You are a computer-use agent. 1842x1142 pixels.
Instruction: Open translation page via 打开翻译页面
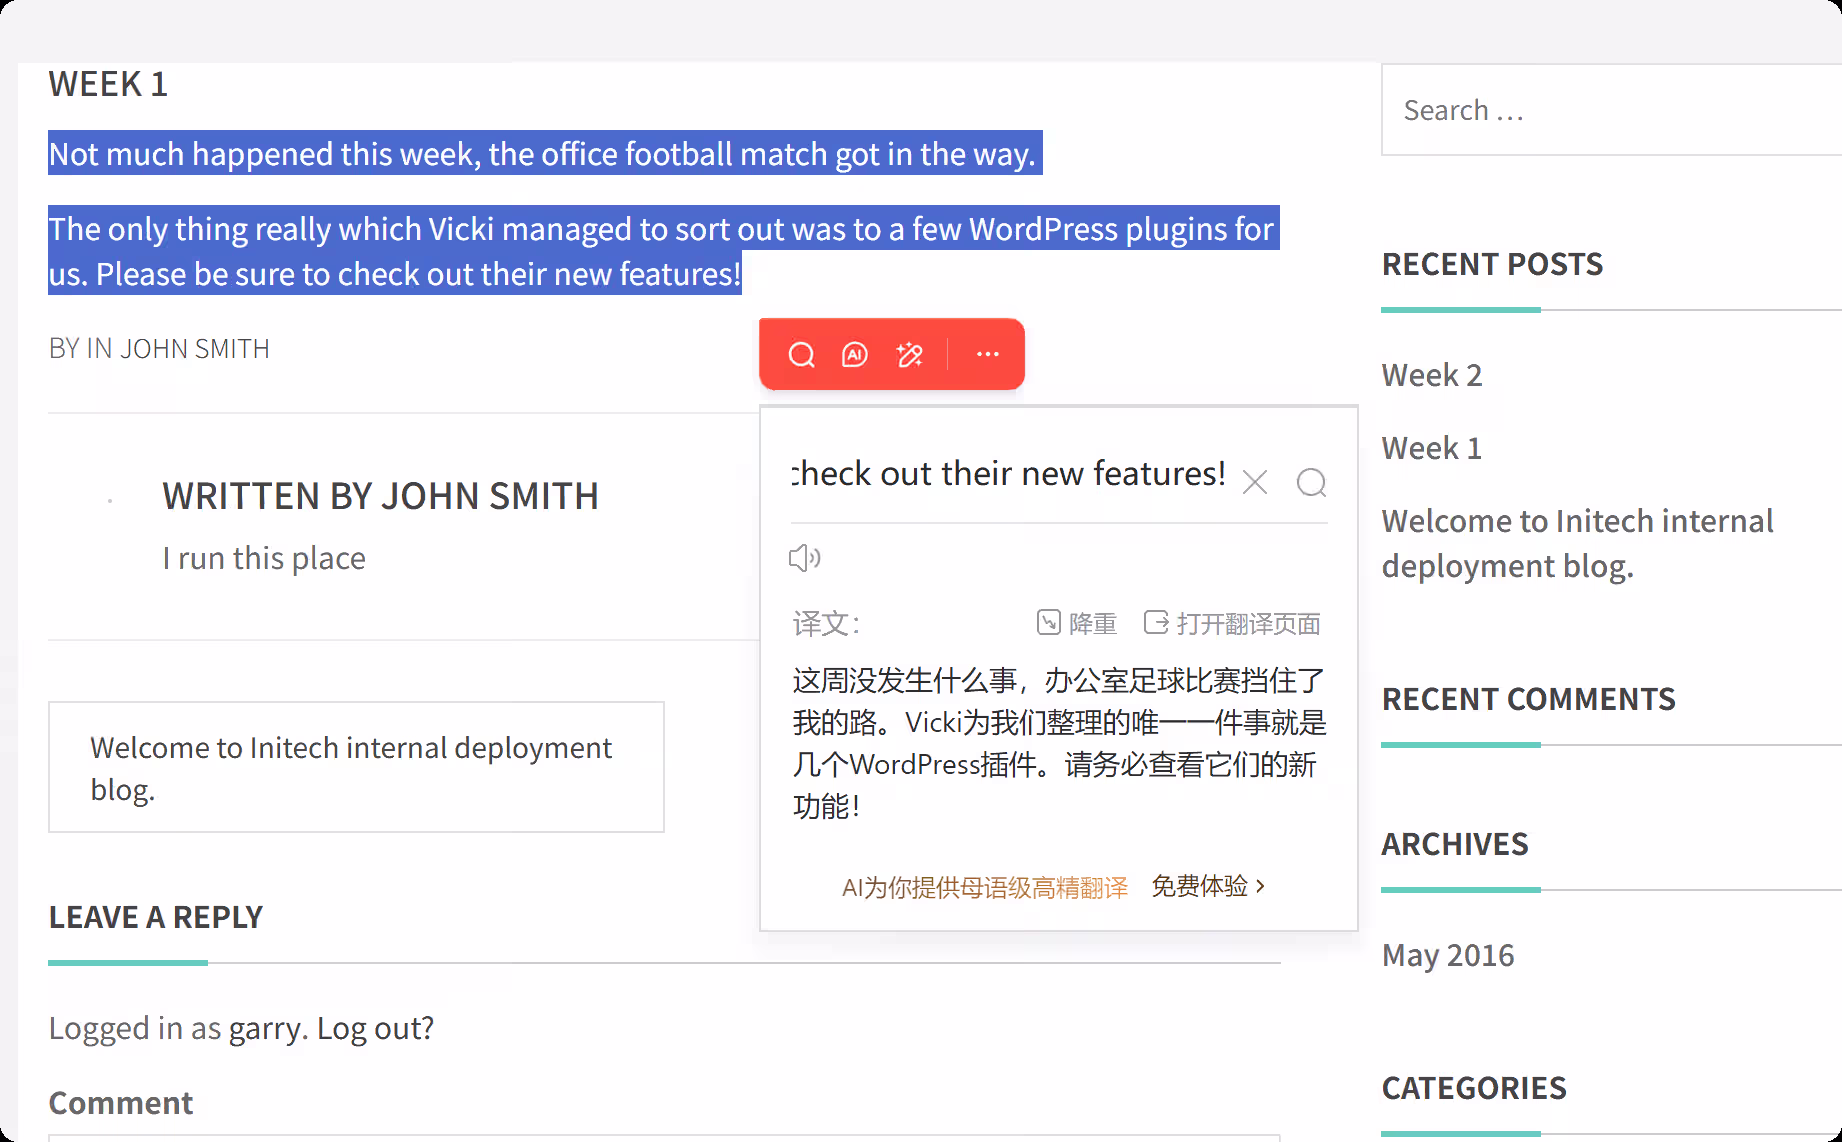click(x=1232, y=624)
